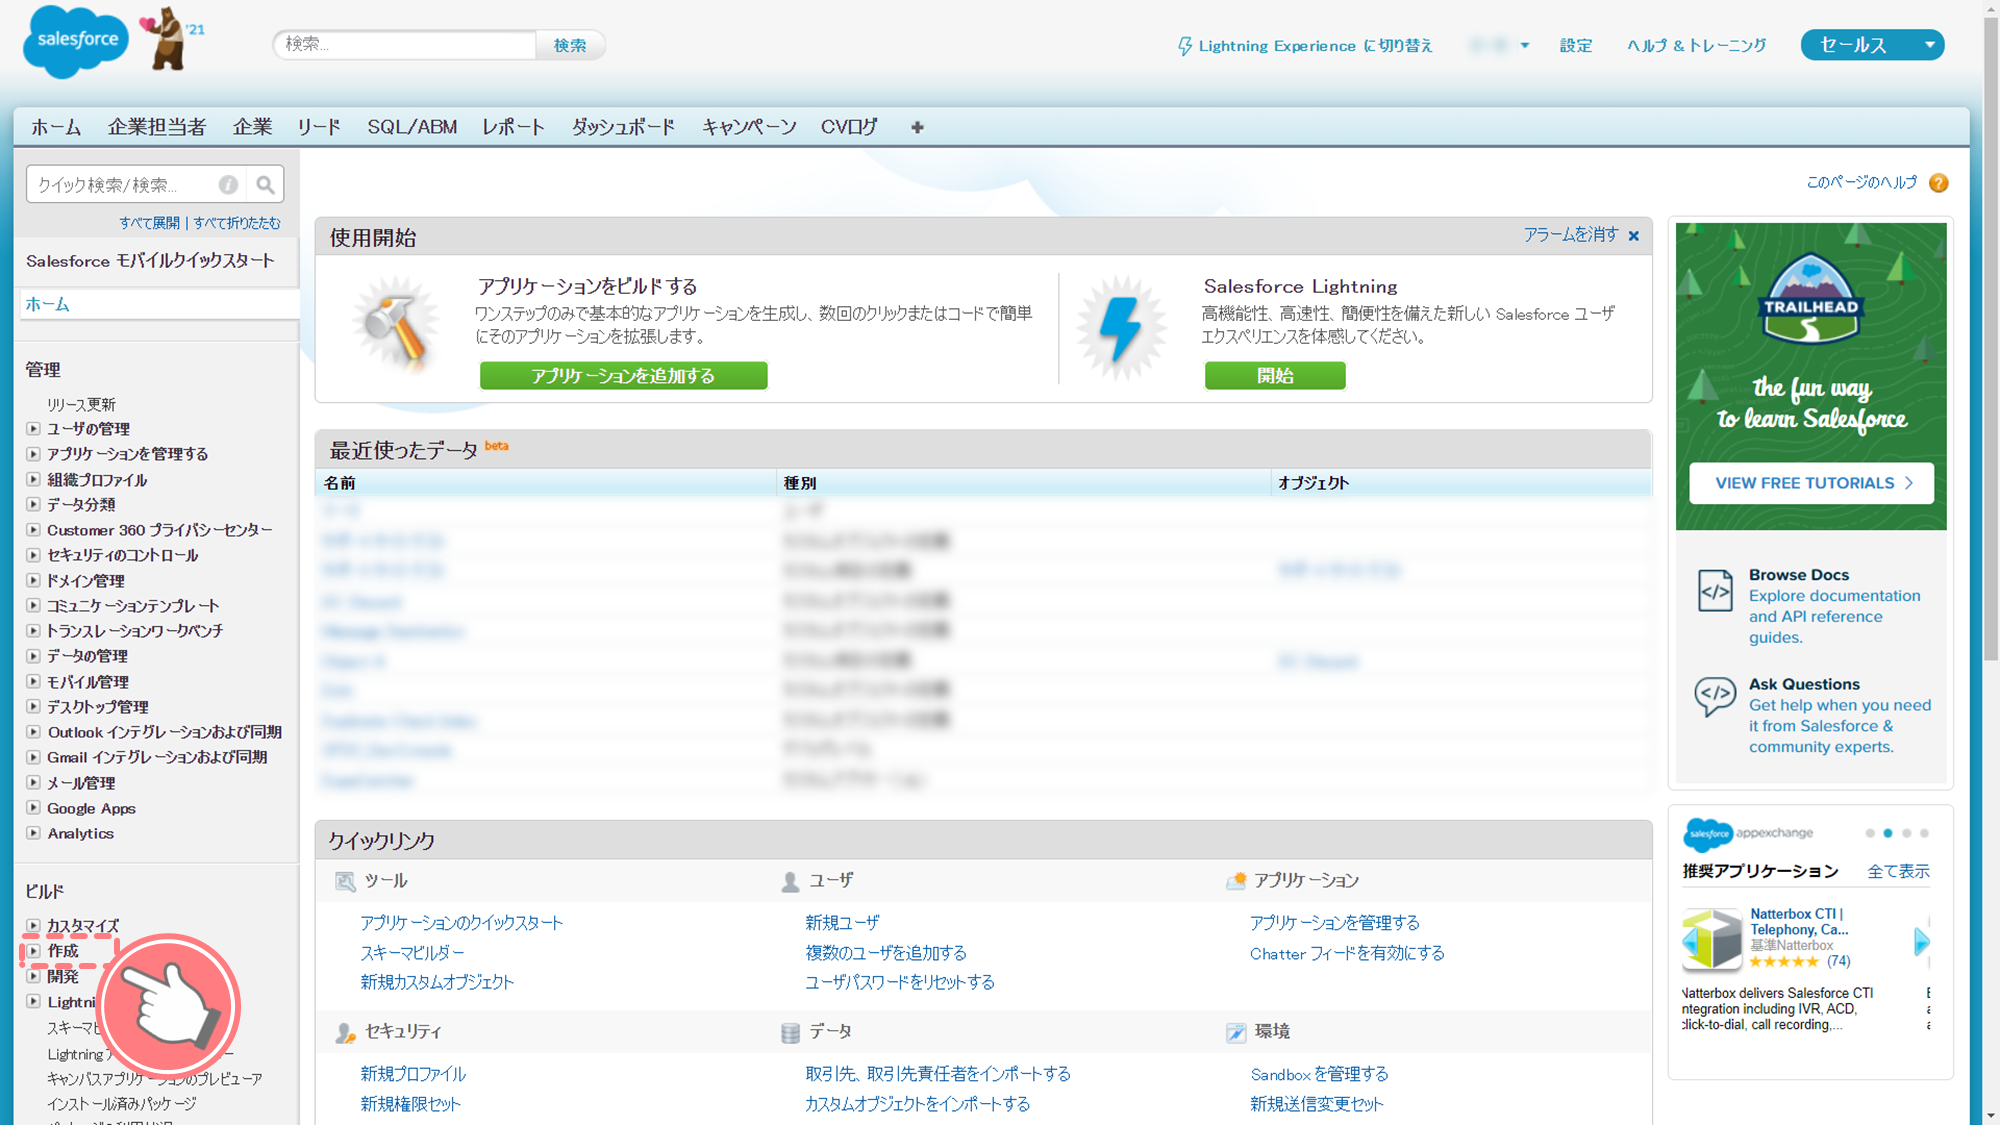The width and height of the screenshot is (2000, 1125).
Task: Click the 名前 column header
Action: pyautogui.click(x=339, y=483)
